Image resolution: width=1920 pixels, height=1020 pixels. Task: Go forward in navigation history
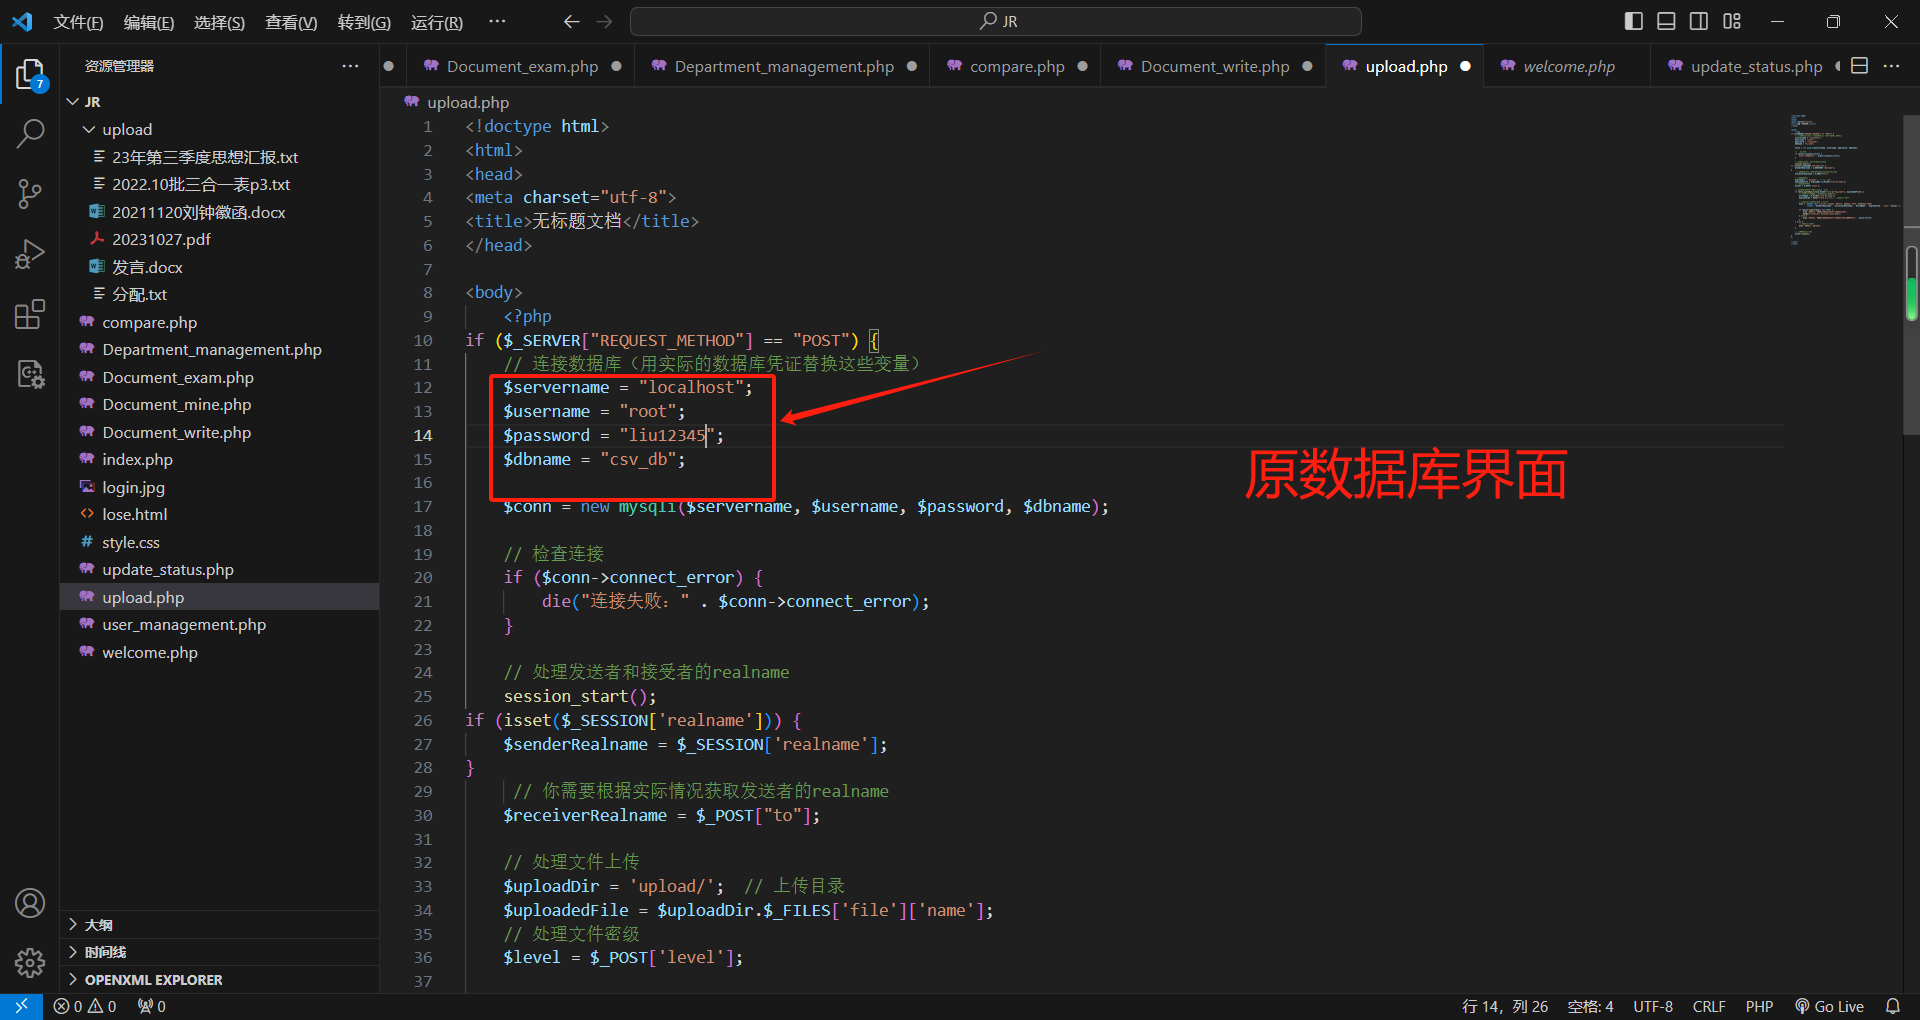click(x=604, y=21)
